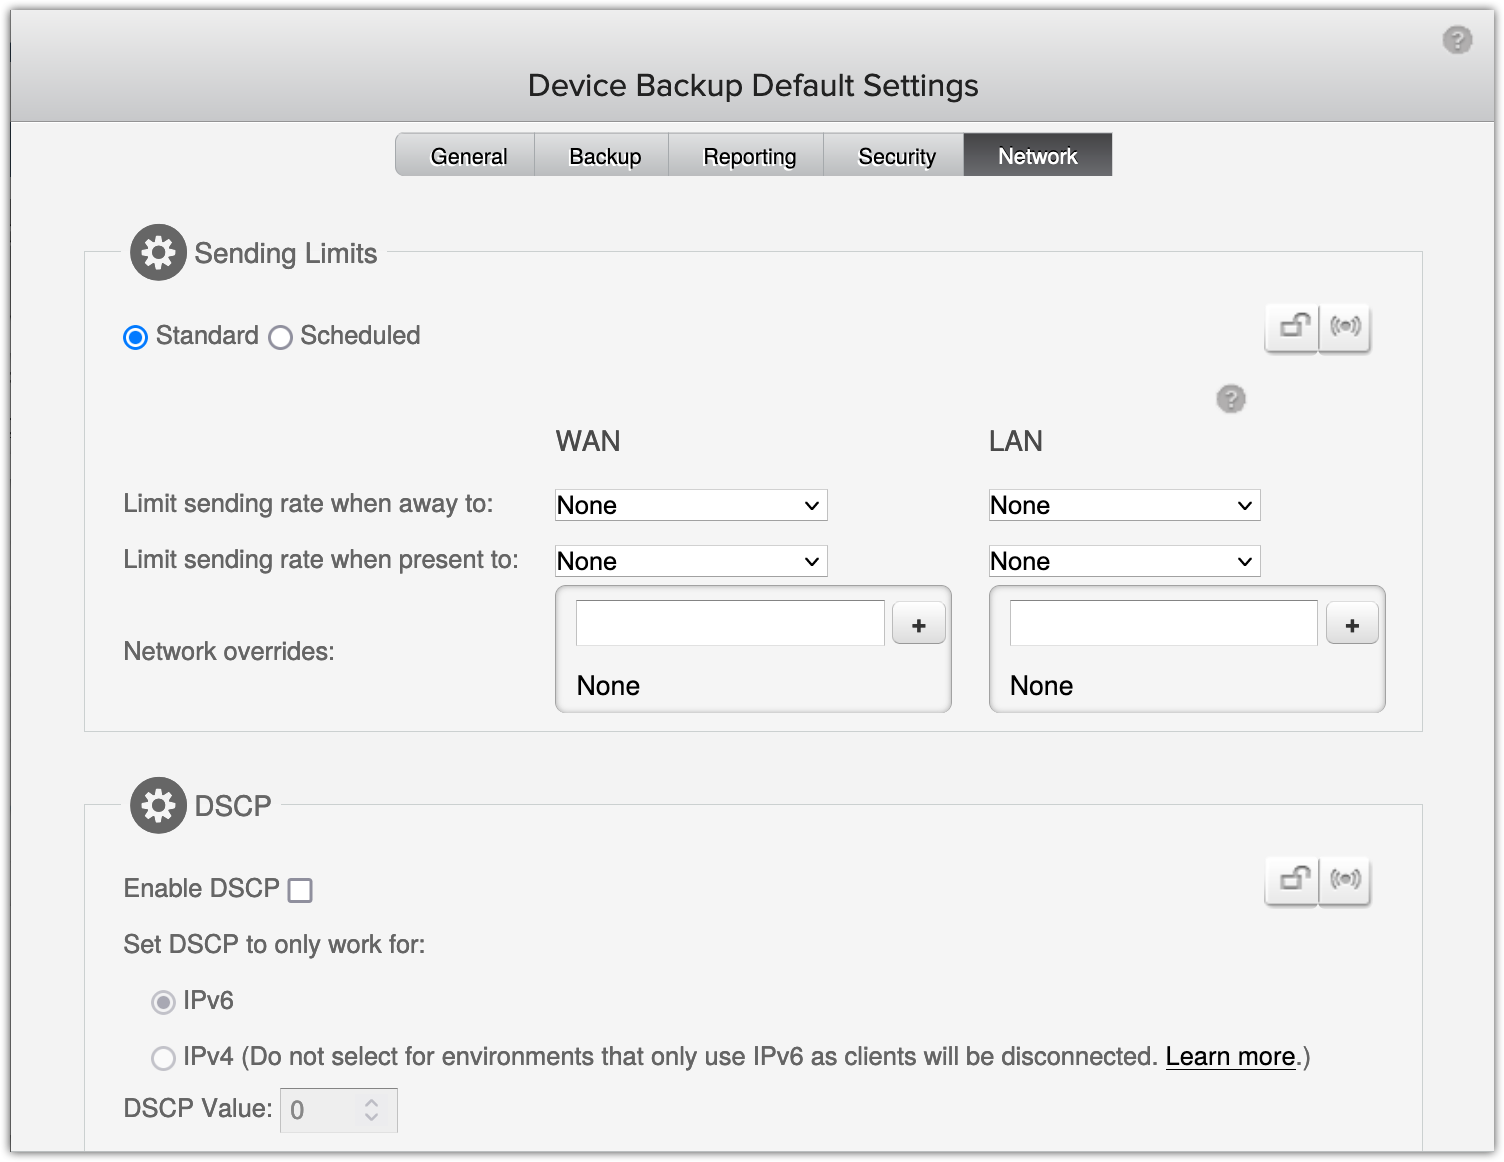This screenshot has height=1162, width=1504.
Task: Open LAN limit-when-away dropdown
Action: (x=1124, y=505)
